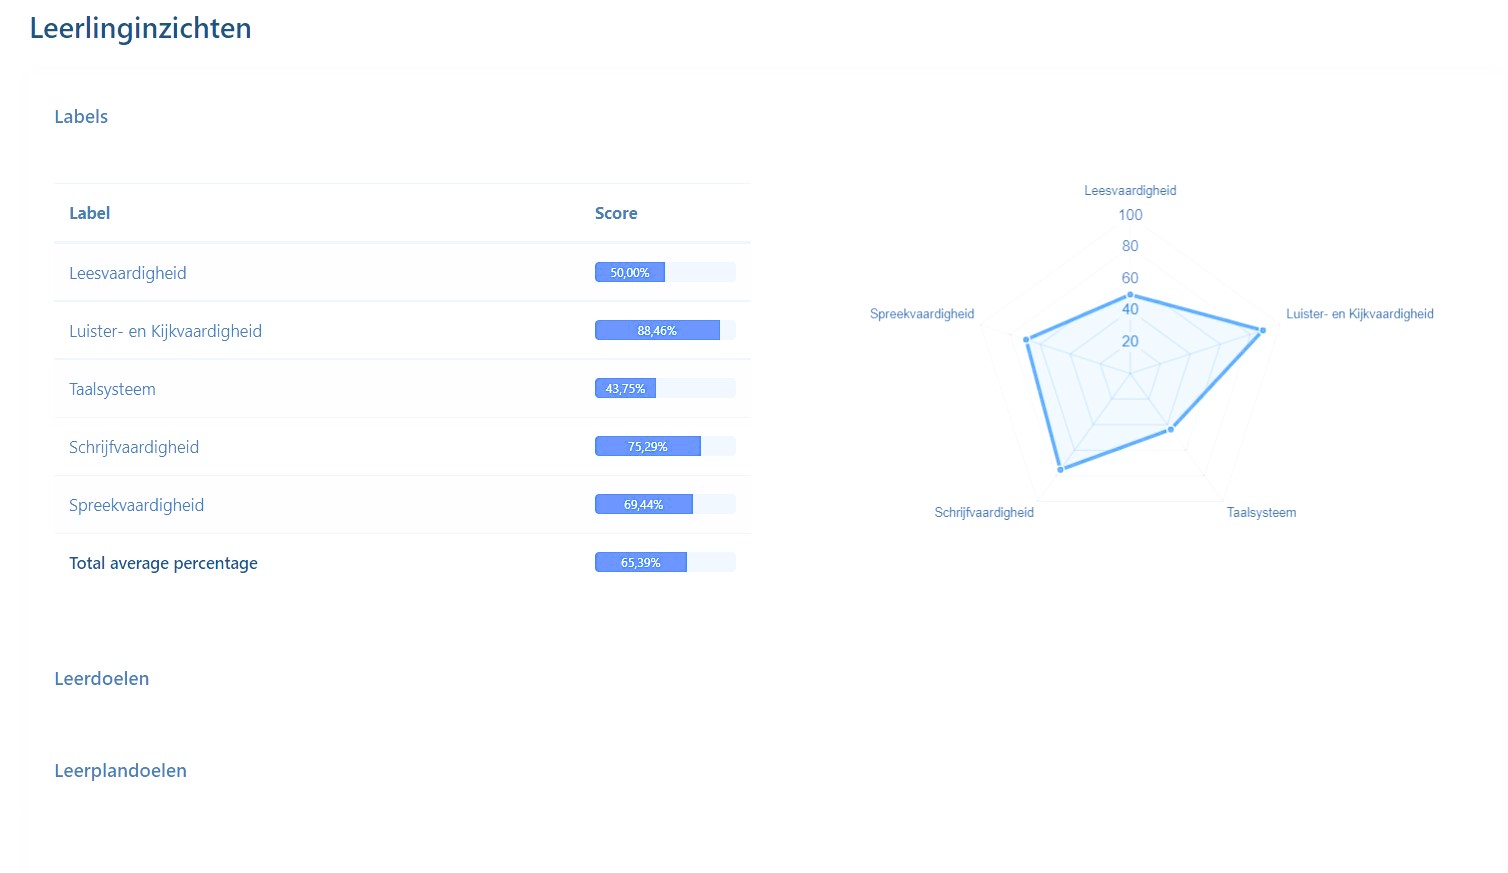Expand the Leerdoelen section
Viewport: 1508px width, 873px height.
(101, 678)
